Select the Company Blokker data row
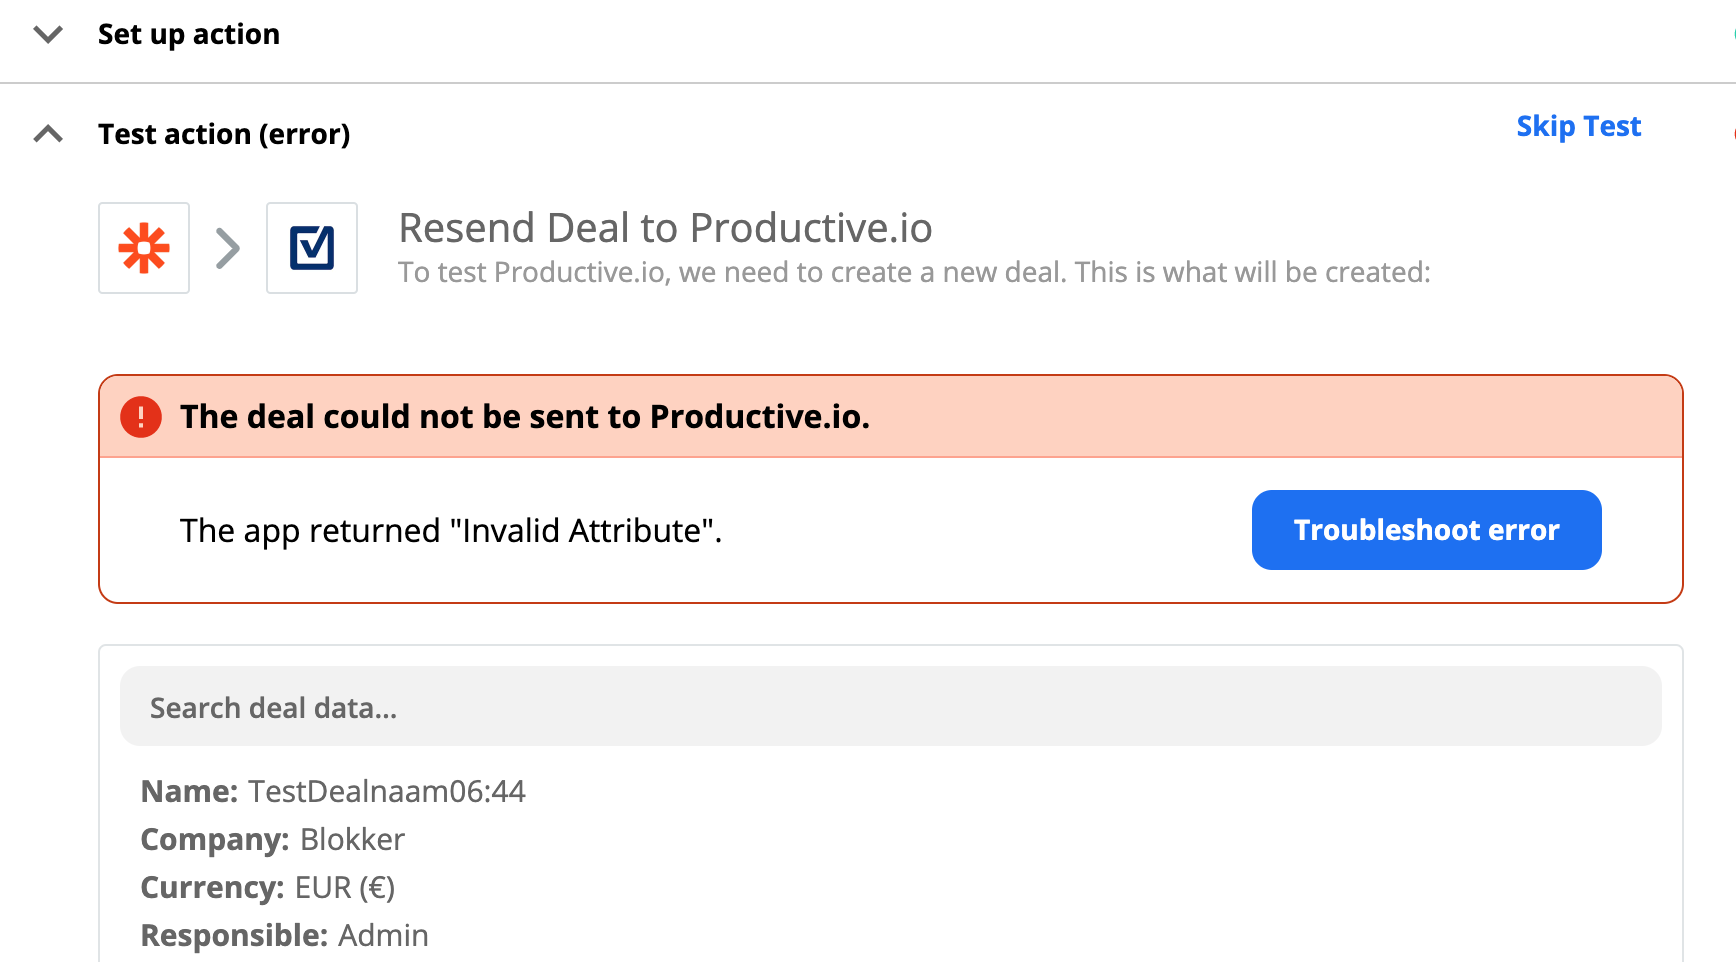1736x962 pixels. pyautogui.click(x=273, y=839)
